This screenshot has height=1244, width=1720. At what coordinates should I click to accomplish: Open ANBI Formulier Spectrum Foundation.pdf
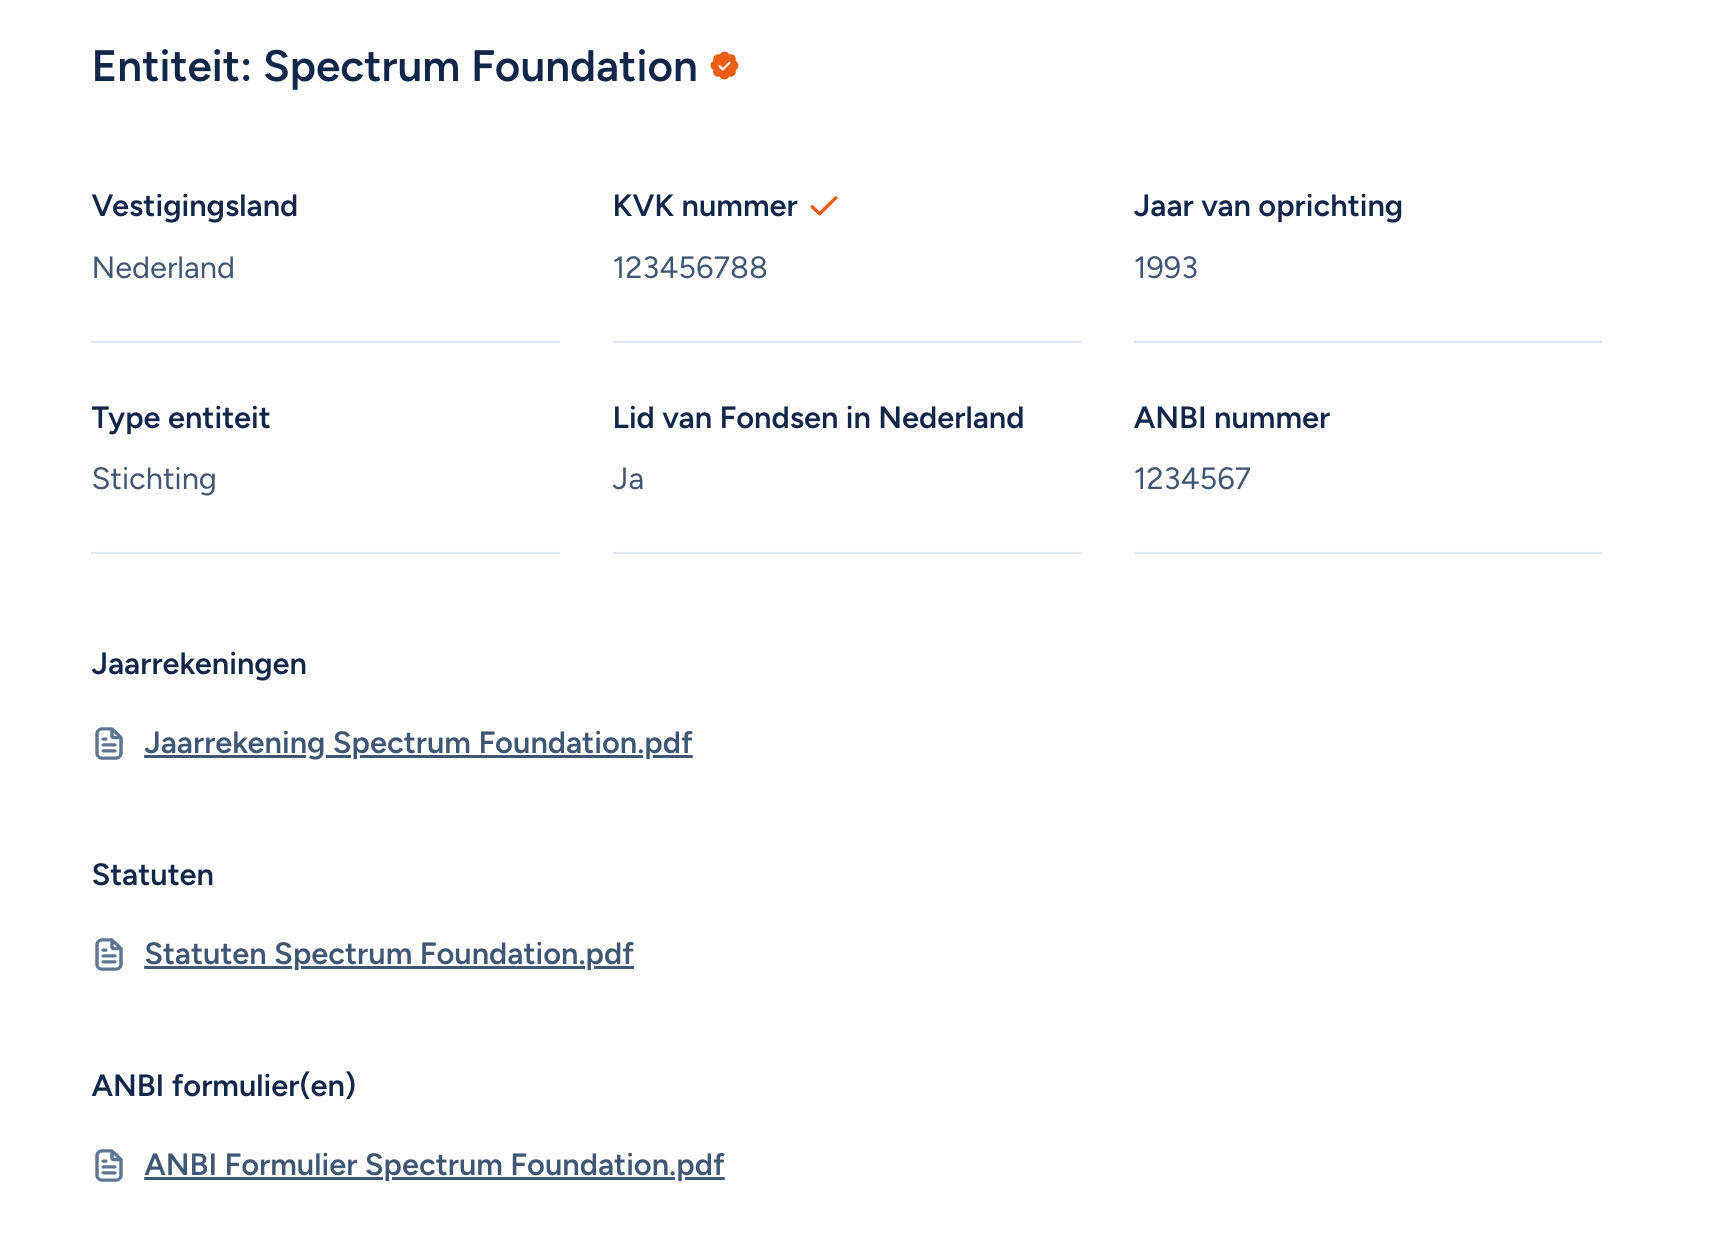(434, 1164)
